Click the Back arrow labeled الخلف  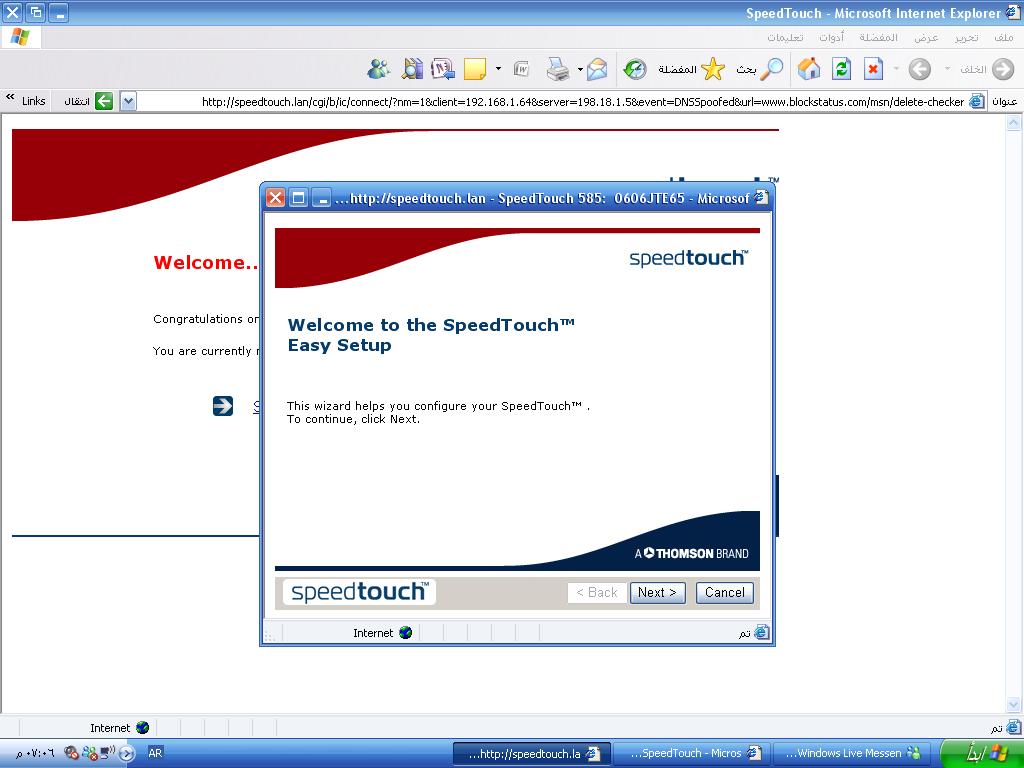coord(1003,69)
